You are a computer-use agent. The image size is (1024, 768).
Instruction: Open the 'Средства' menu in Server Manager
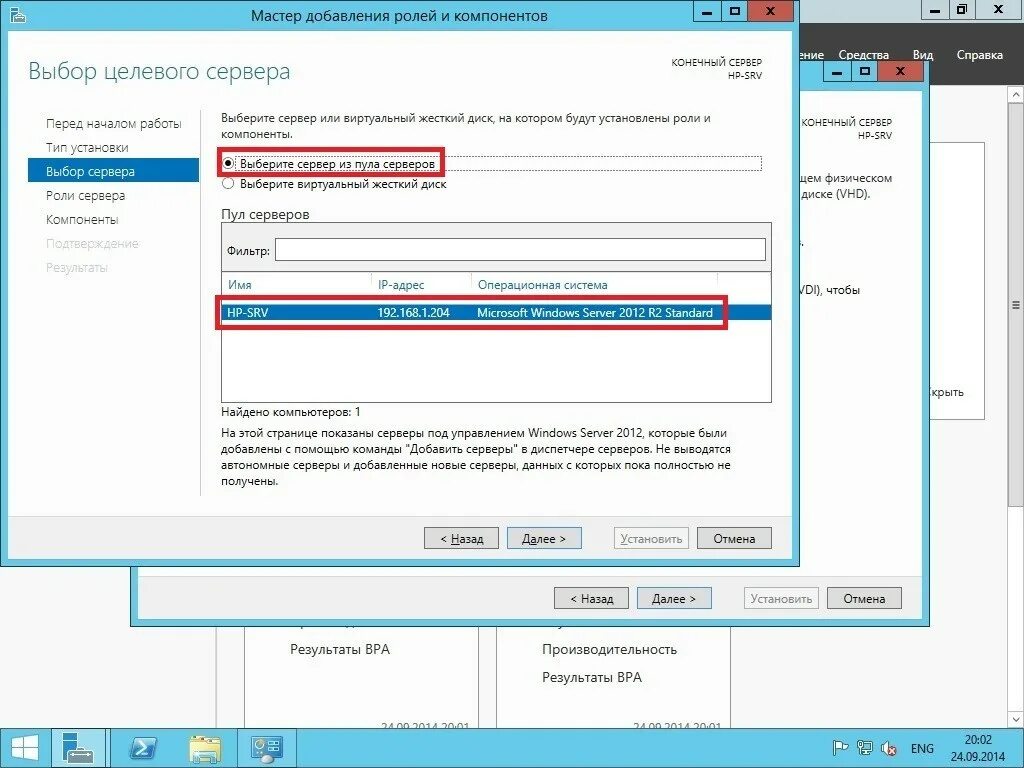(863, 55)
